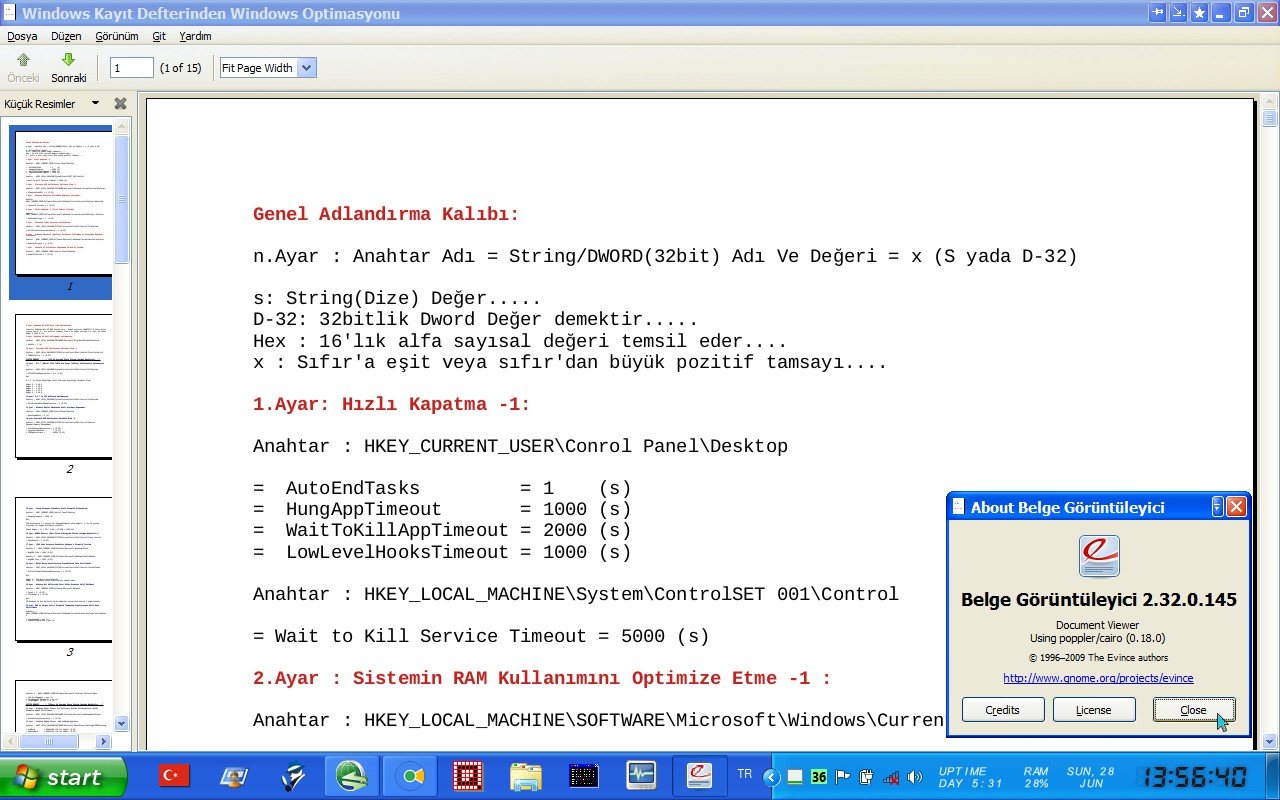Image resolution: width=1280 pixels, height=800 pixels.
Task: Click the Evince logo in About dialog
Action: (x=1098, y=556)
